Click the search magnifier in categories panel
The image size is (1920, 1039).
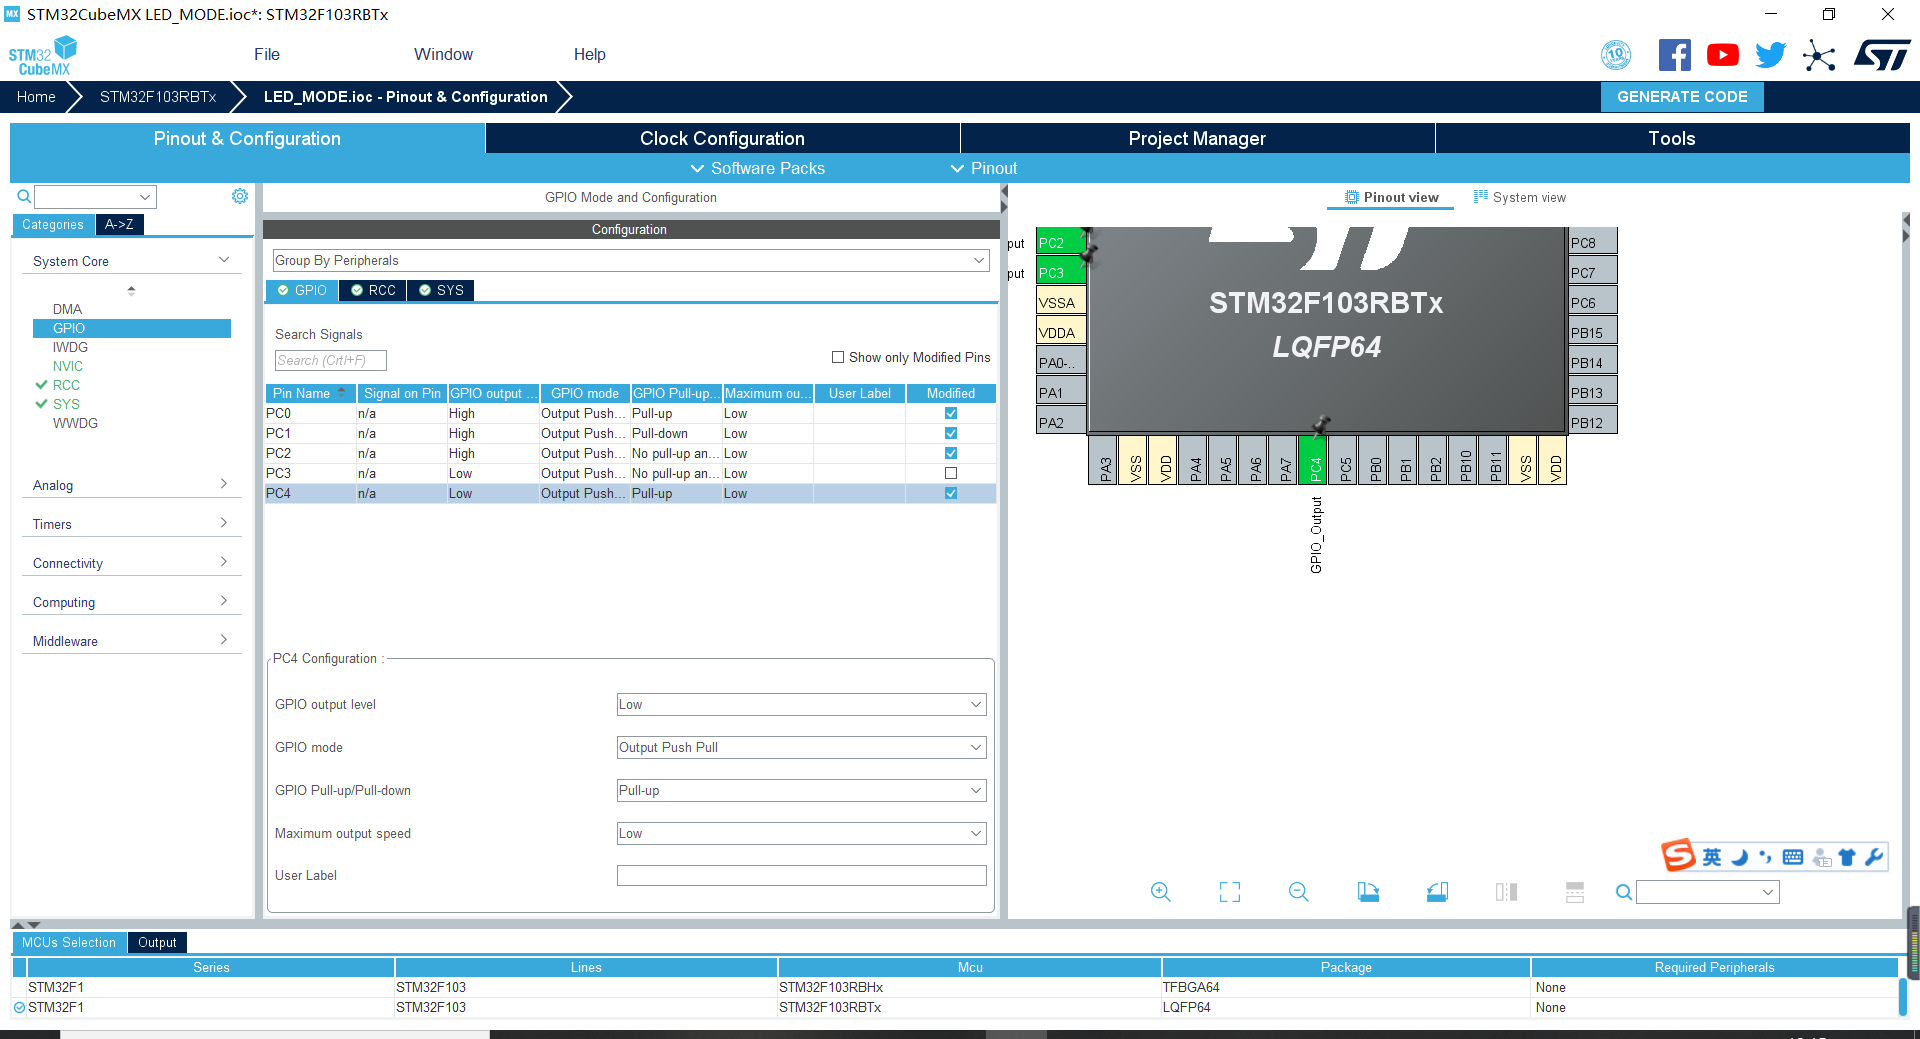(x=24, y=196)
